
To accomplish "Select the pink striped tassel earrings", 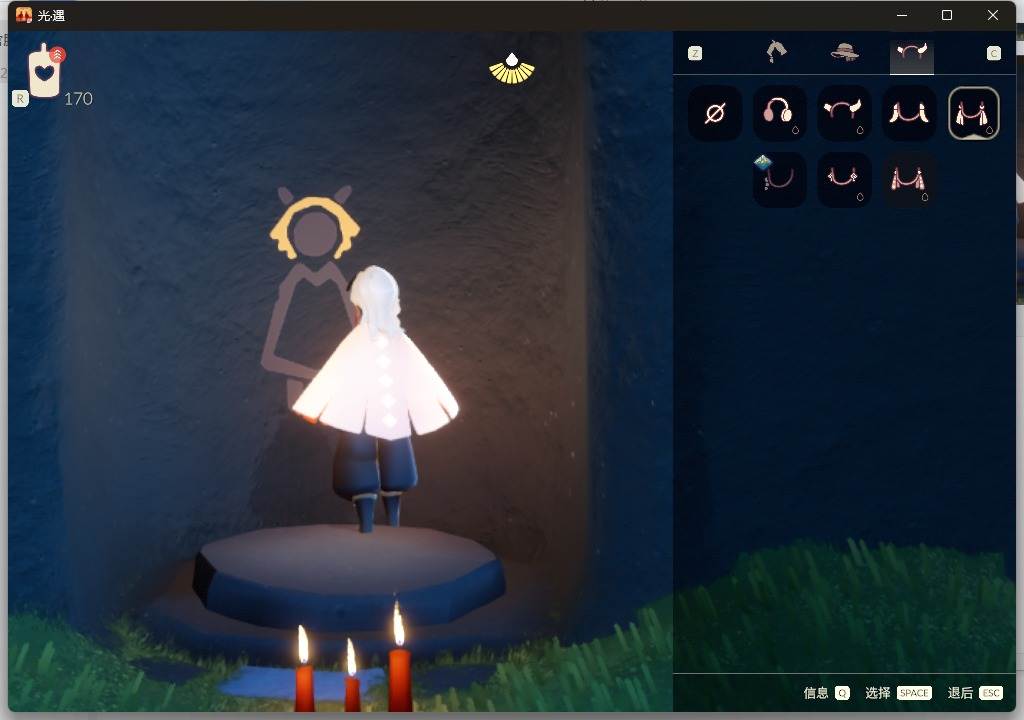I will 909,180.
